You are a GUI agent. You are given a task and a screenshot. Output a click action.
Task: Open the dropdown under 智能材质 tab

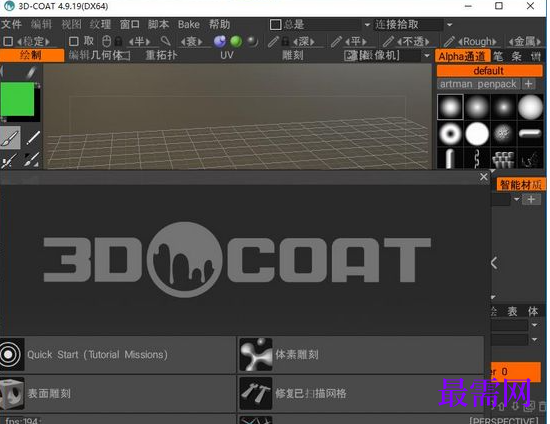point(516,199)
